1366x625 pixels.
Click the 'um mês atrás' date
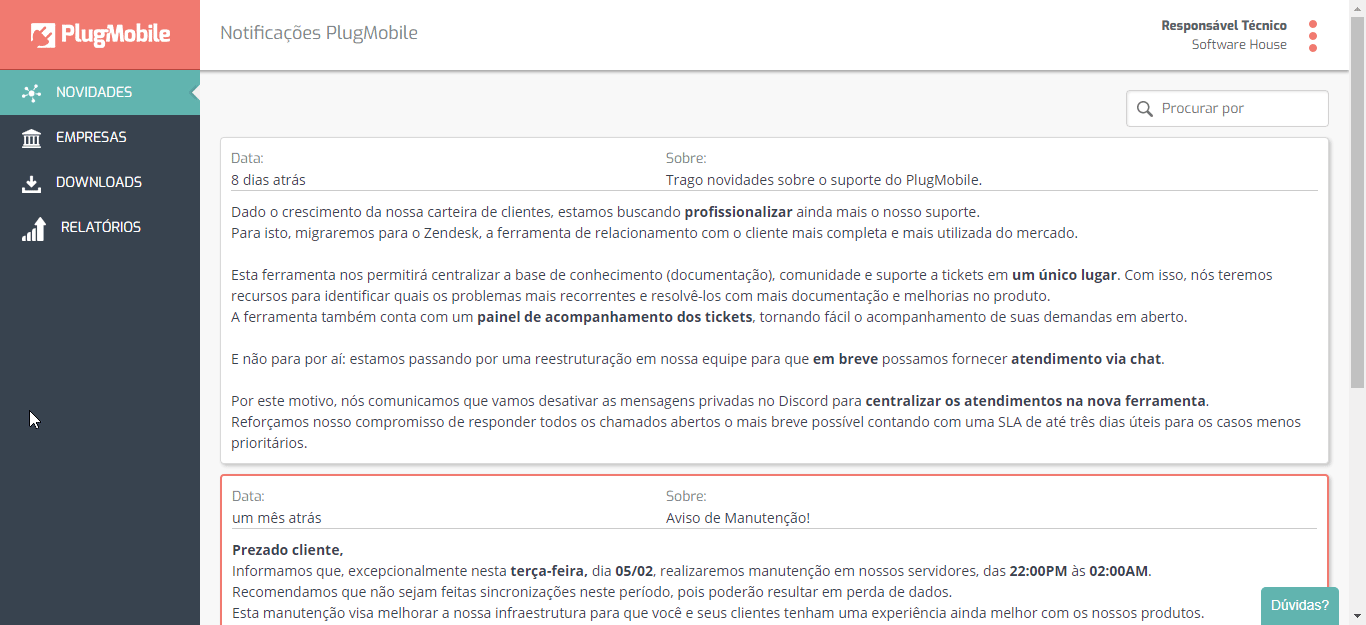coord(277,518)
